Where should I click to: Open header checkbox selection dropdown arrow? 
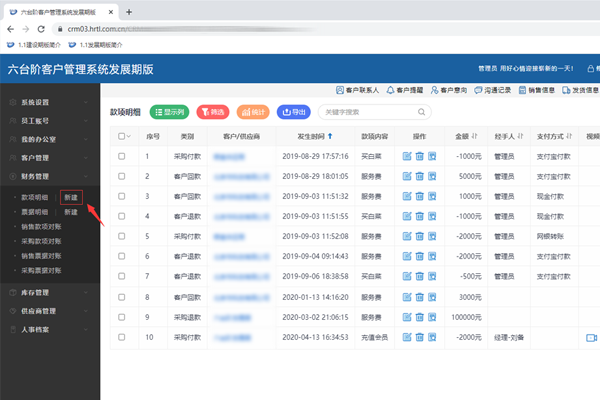coord(129,136)
